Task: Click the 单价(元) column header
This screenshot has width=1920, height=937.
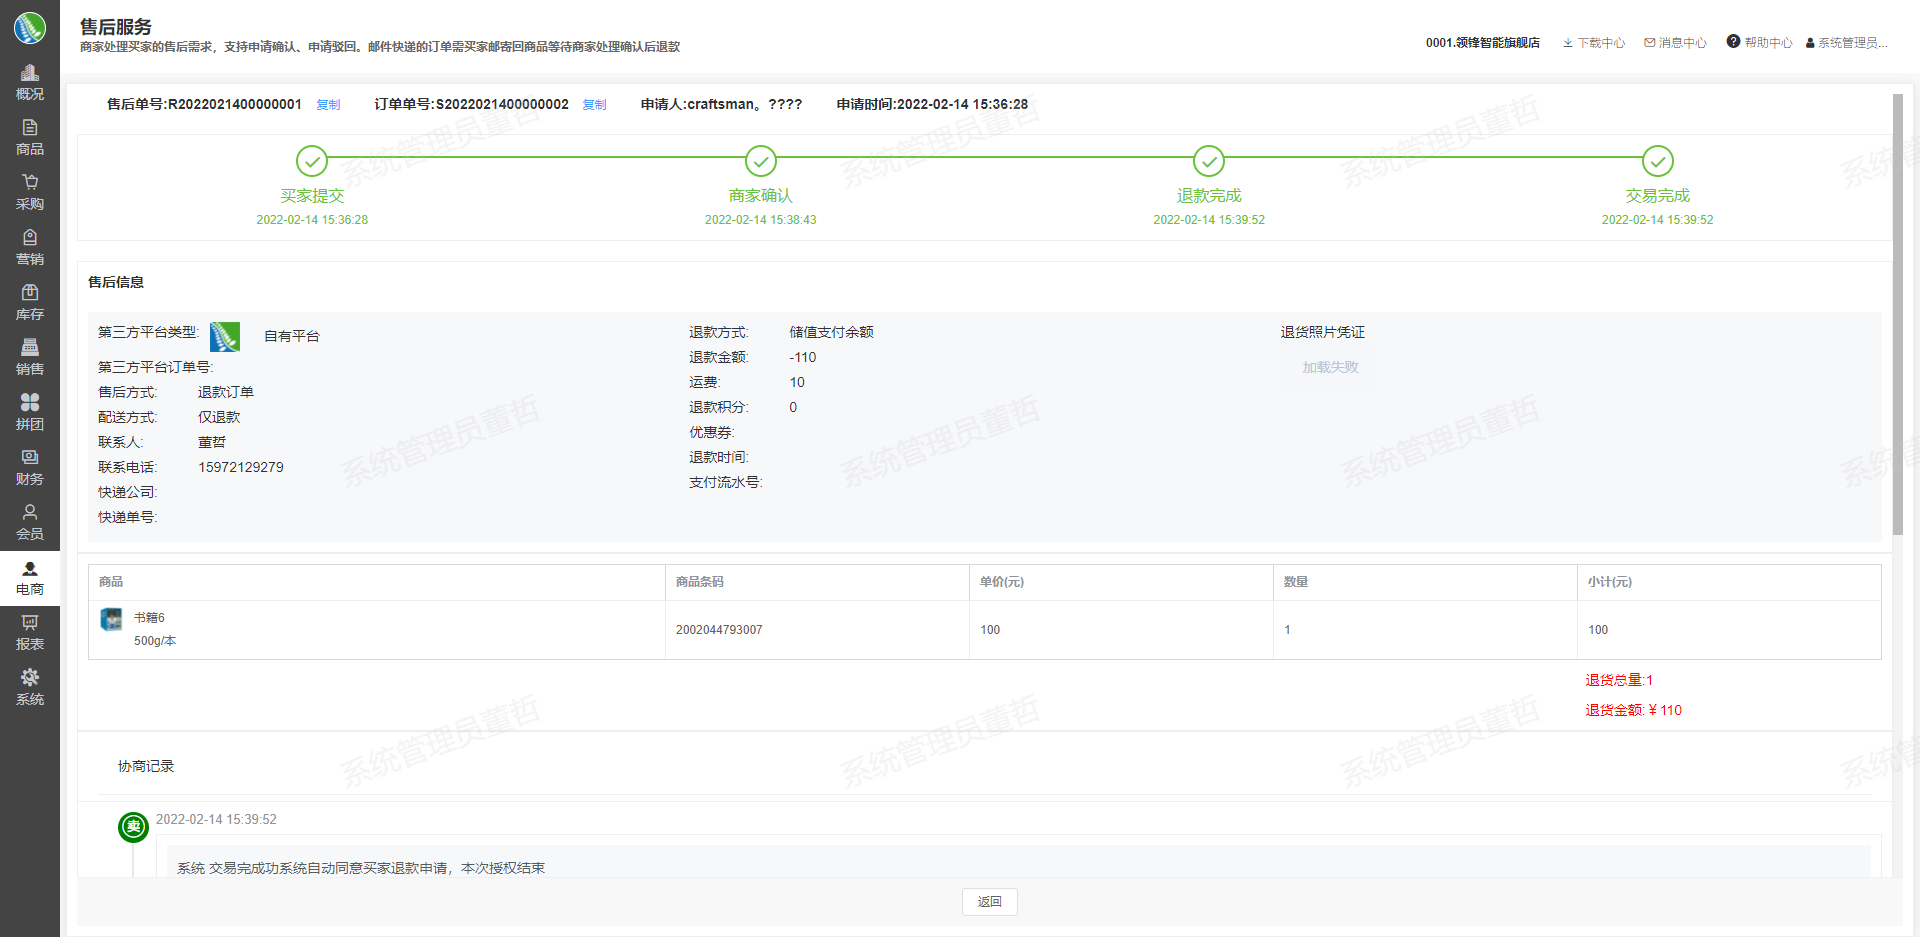Action: tap(1002, 582)
